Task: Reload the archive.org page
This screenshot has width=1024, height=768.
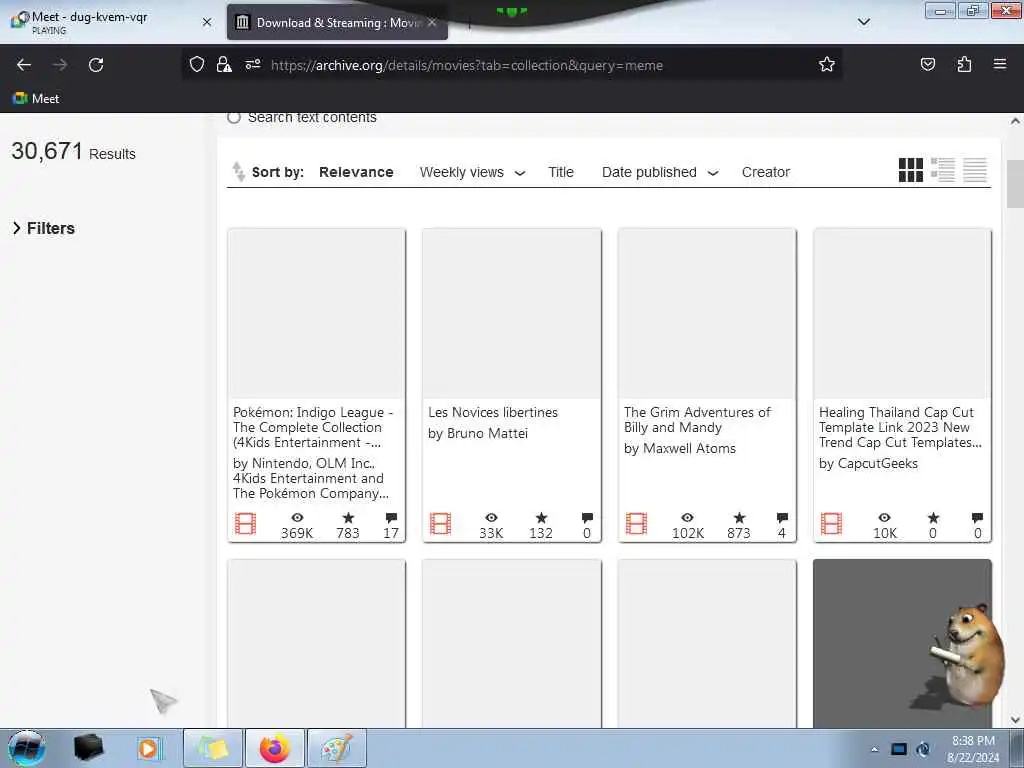Action: pos(96,65)
